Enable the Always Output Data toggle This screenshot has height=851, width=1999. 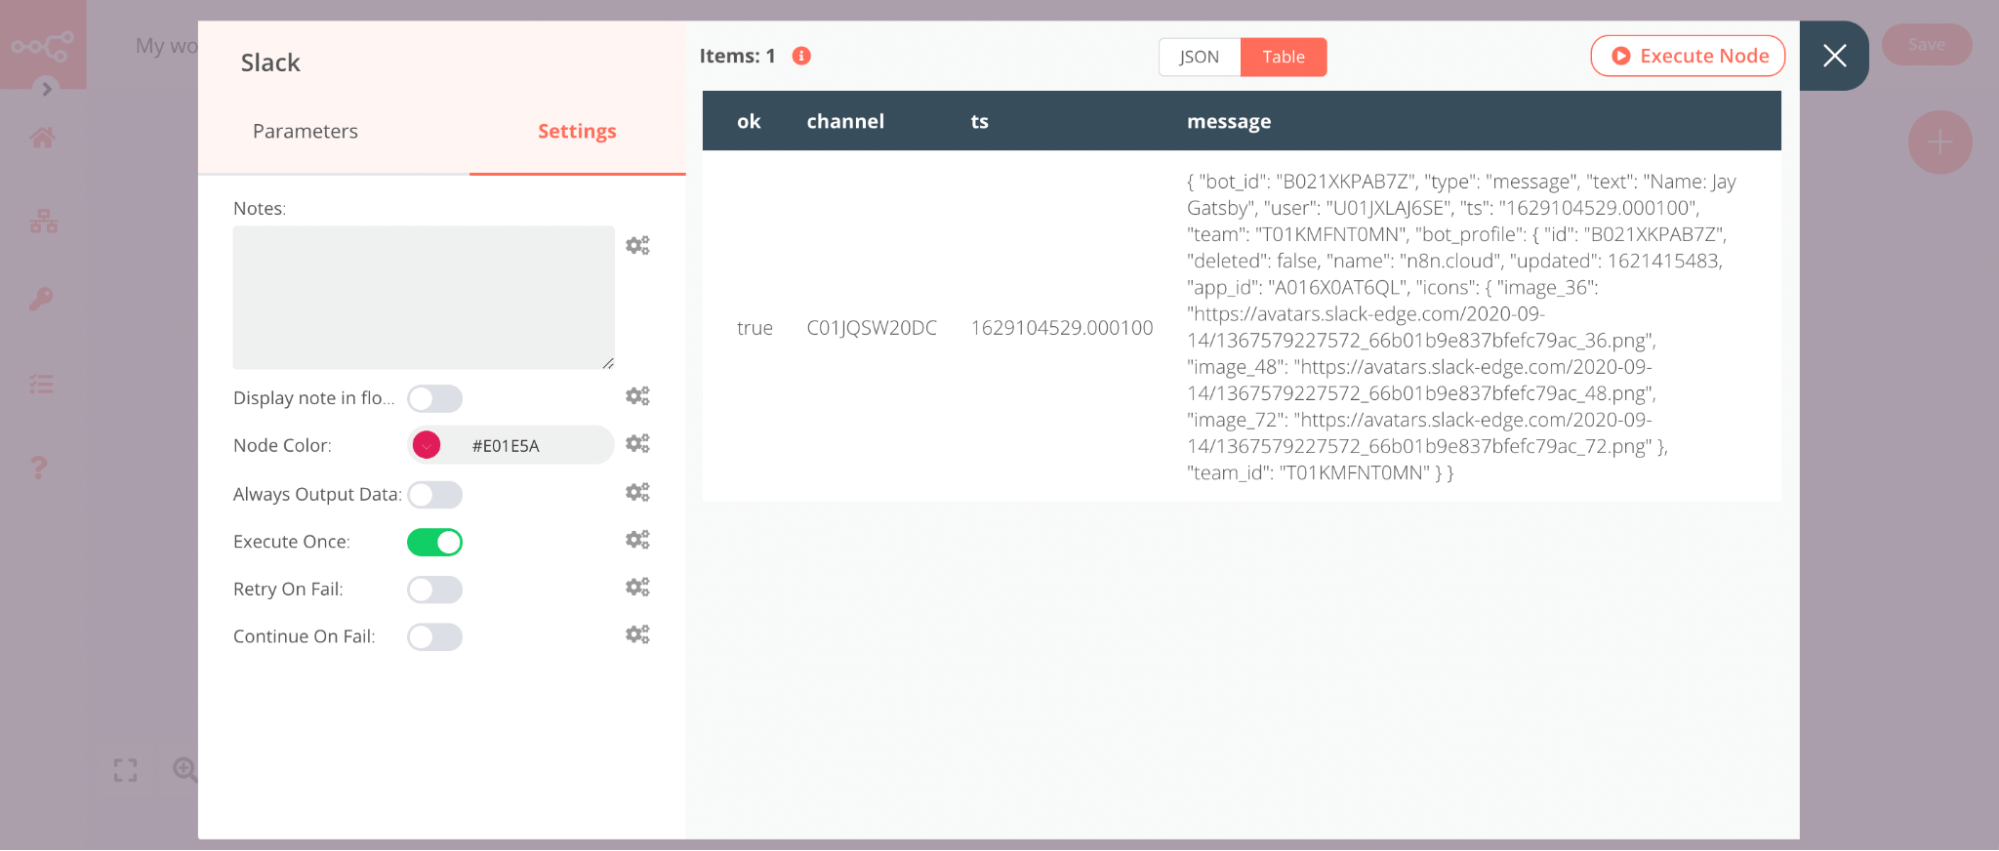(x=435, y=495)
